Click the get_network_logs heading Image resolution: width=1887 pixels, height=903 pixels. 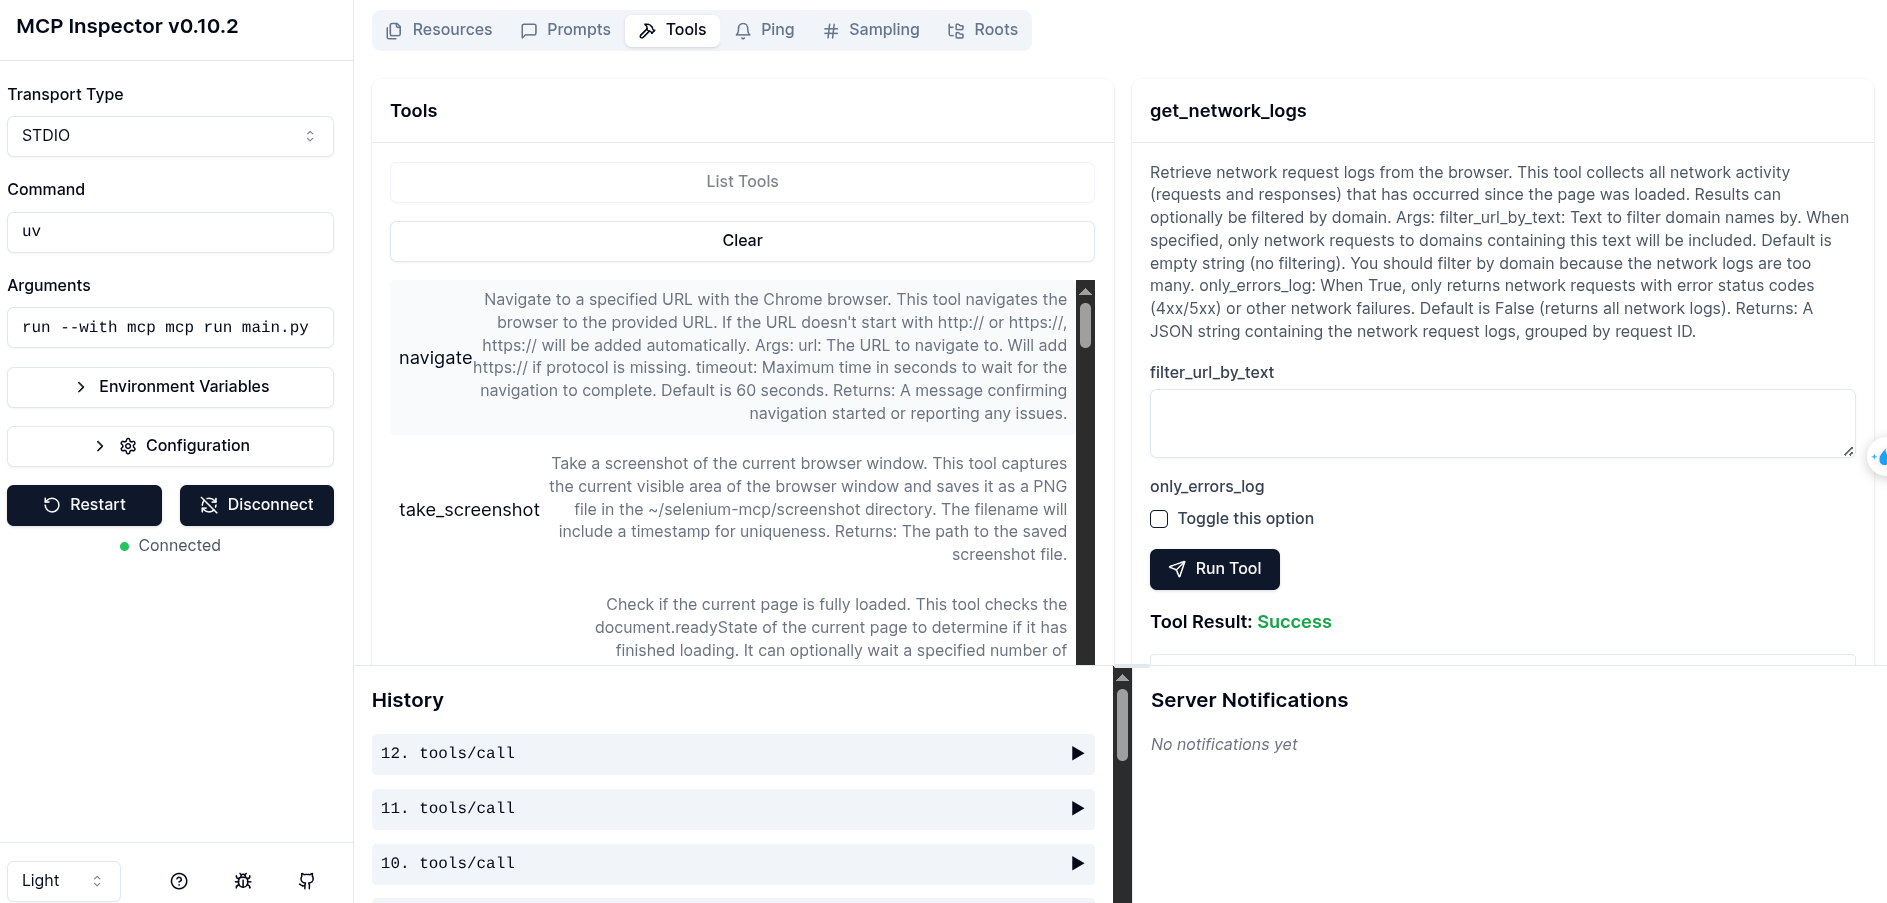pyautogui.click(x=1228, y=111)
